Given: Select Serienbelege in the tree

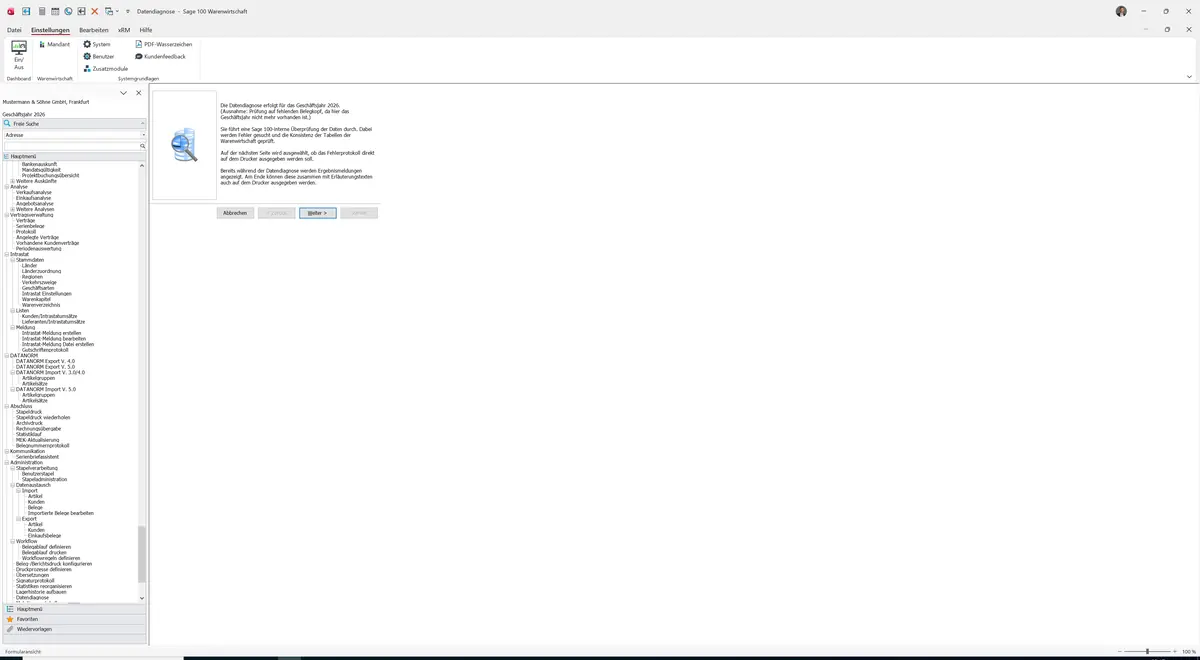Looking at the screenshot, I should (30, 226).
